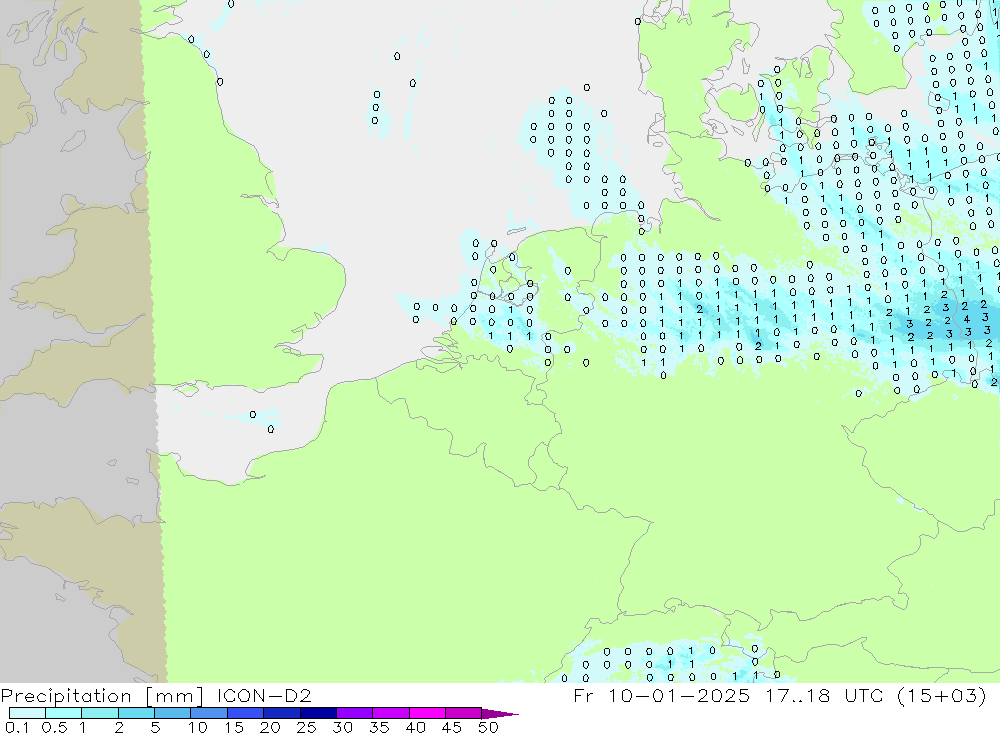Screen dimensions: 1000x733
Task: Click the legend value label '0.1'
Action: [17, 727]
